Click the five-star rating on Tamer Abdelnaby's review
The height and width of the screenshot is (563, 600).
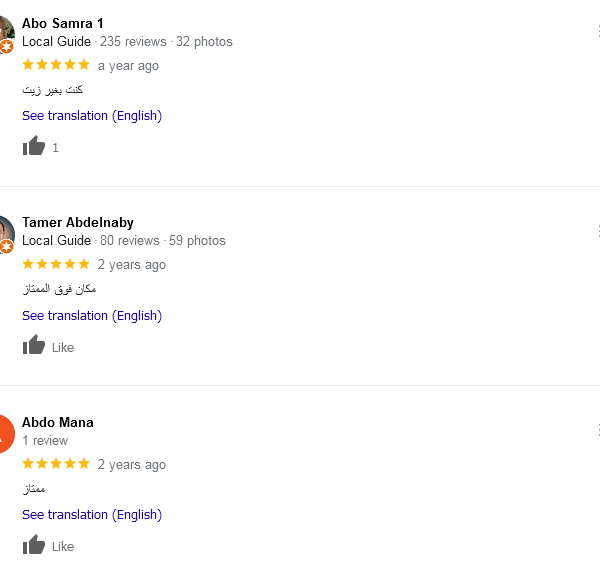pos(56,265)
